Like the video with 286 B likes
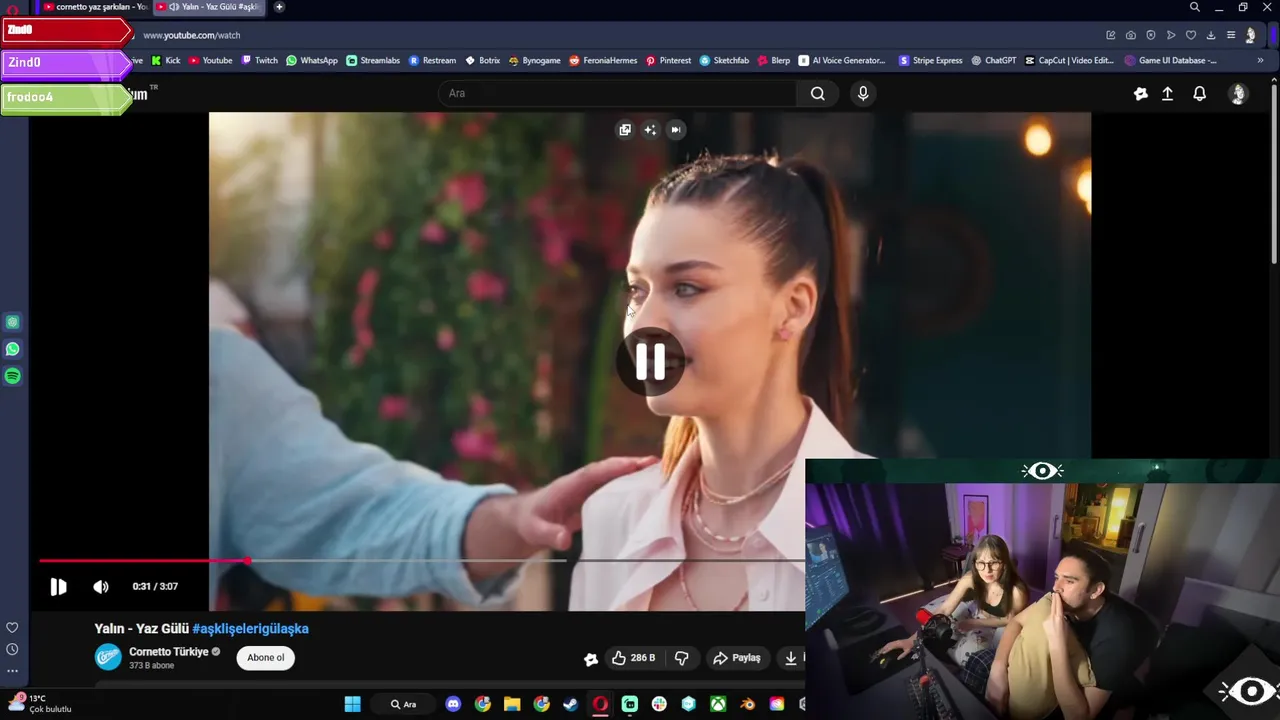This screenshot has width=1280, height=720. pyautogui.click(x=634, y=658)
